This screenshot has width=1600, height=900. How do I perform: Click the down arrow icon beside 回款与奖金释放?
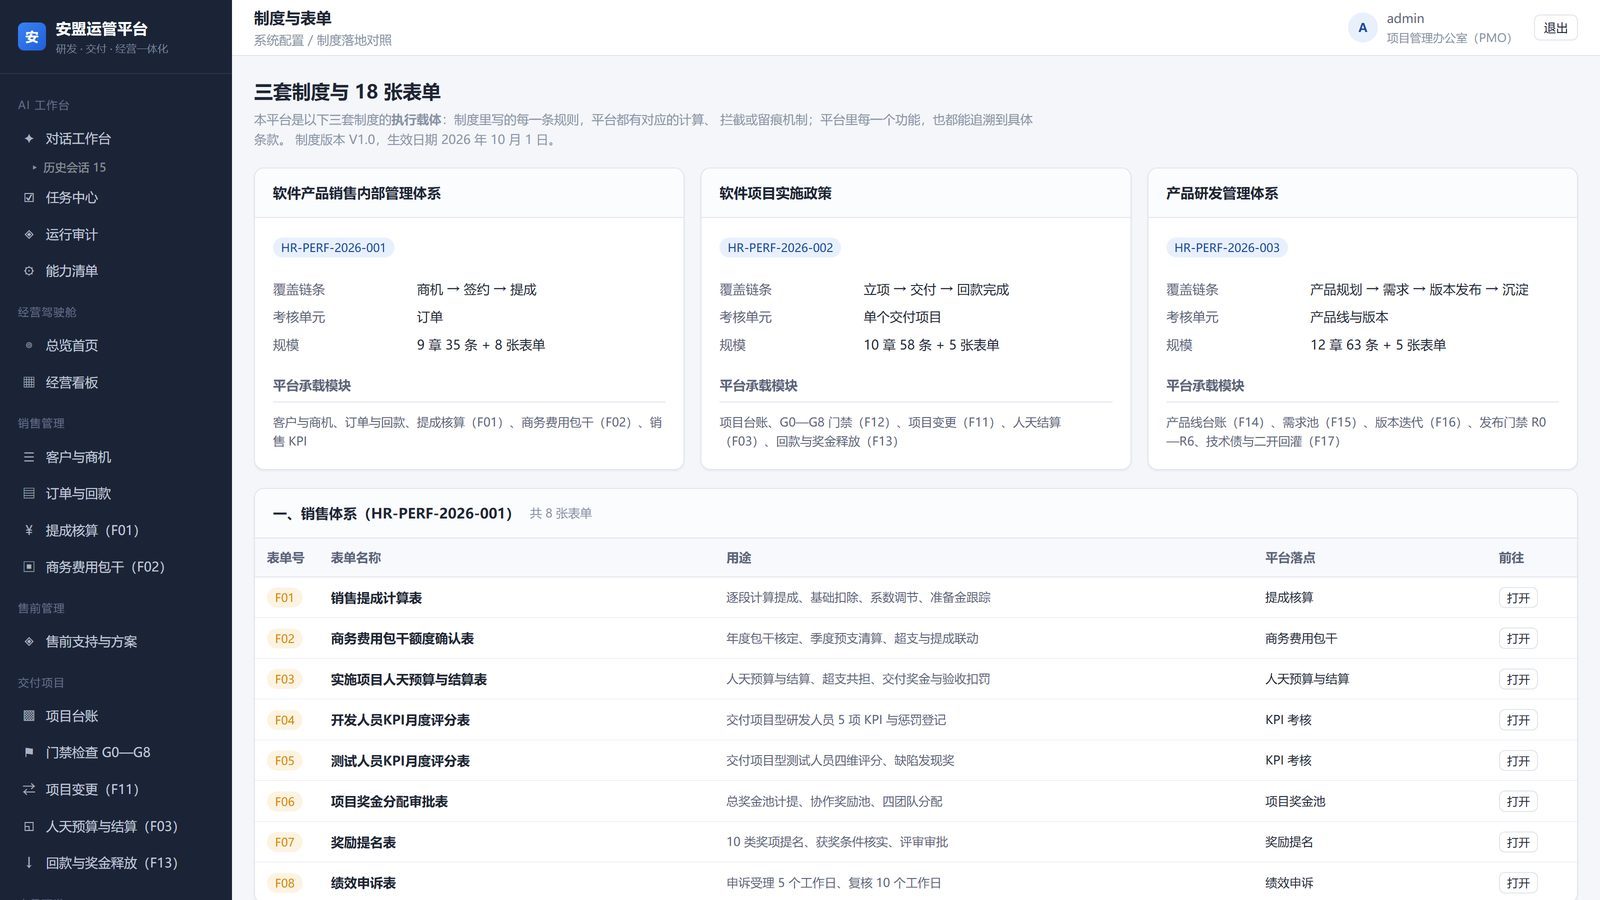pos(29,862)
